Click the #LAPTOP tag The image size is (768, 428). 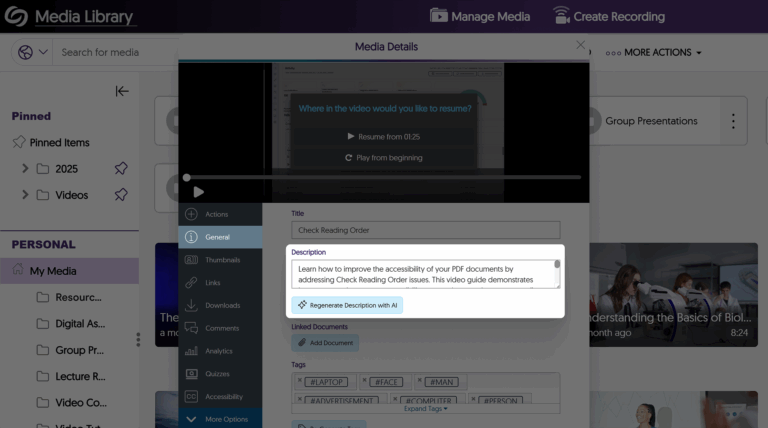tap(326, 382)
